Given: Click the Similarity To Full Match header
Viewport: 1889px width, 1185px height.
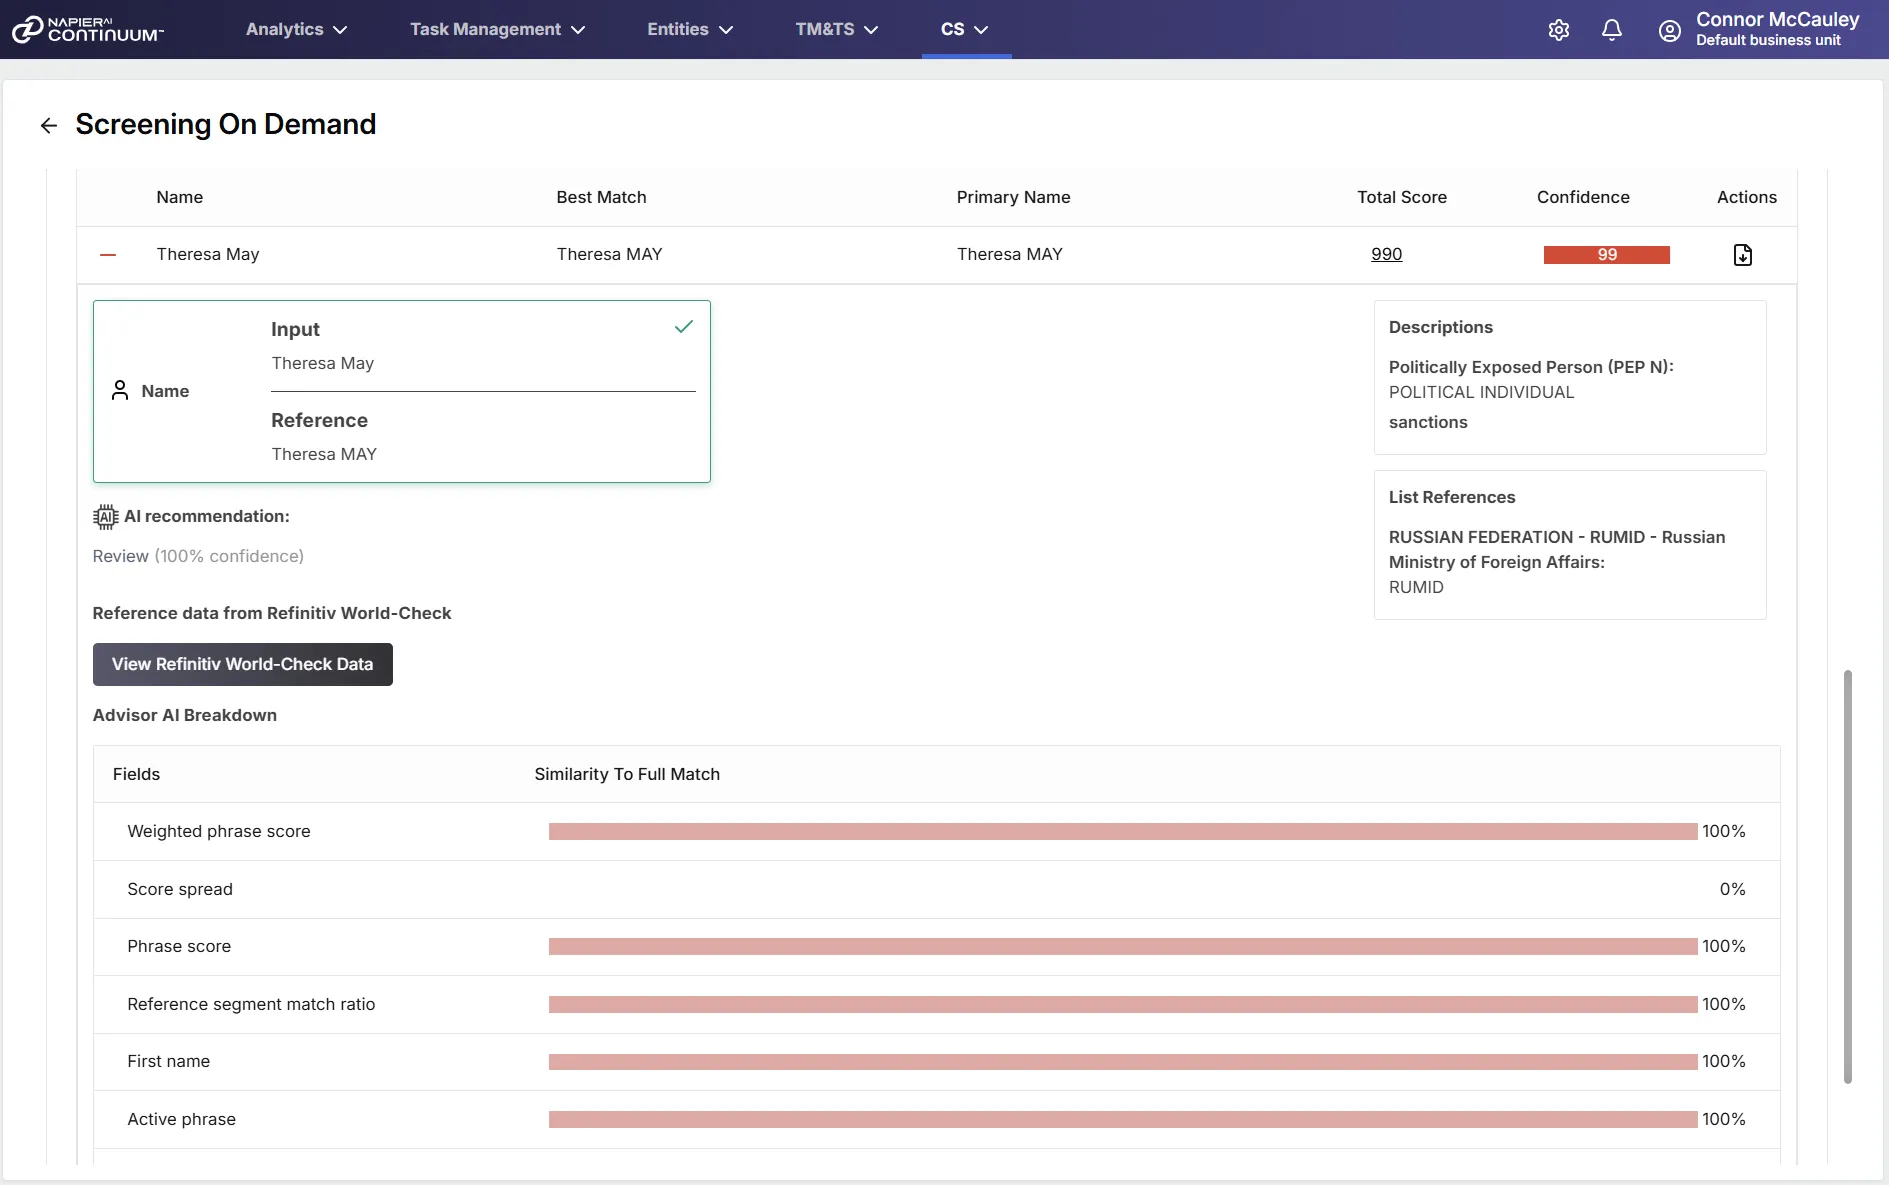Looking at the screenshot, I should click(x=627, y=774).
